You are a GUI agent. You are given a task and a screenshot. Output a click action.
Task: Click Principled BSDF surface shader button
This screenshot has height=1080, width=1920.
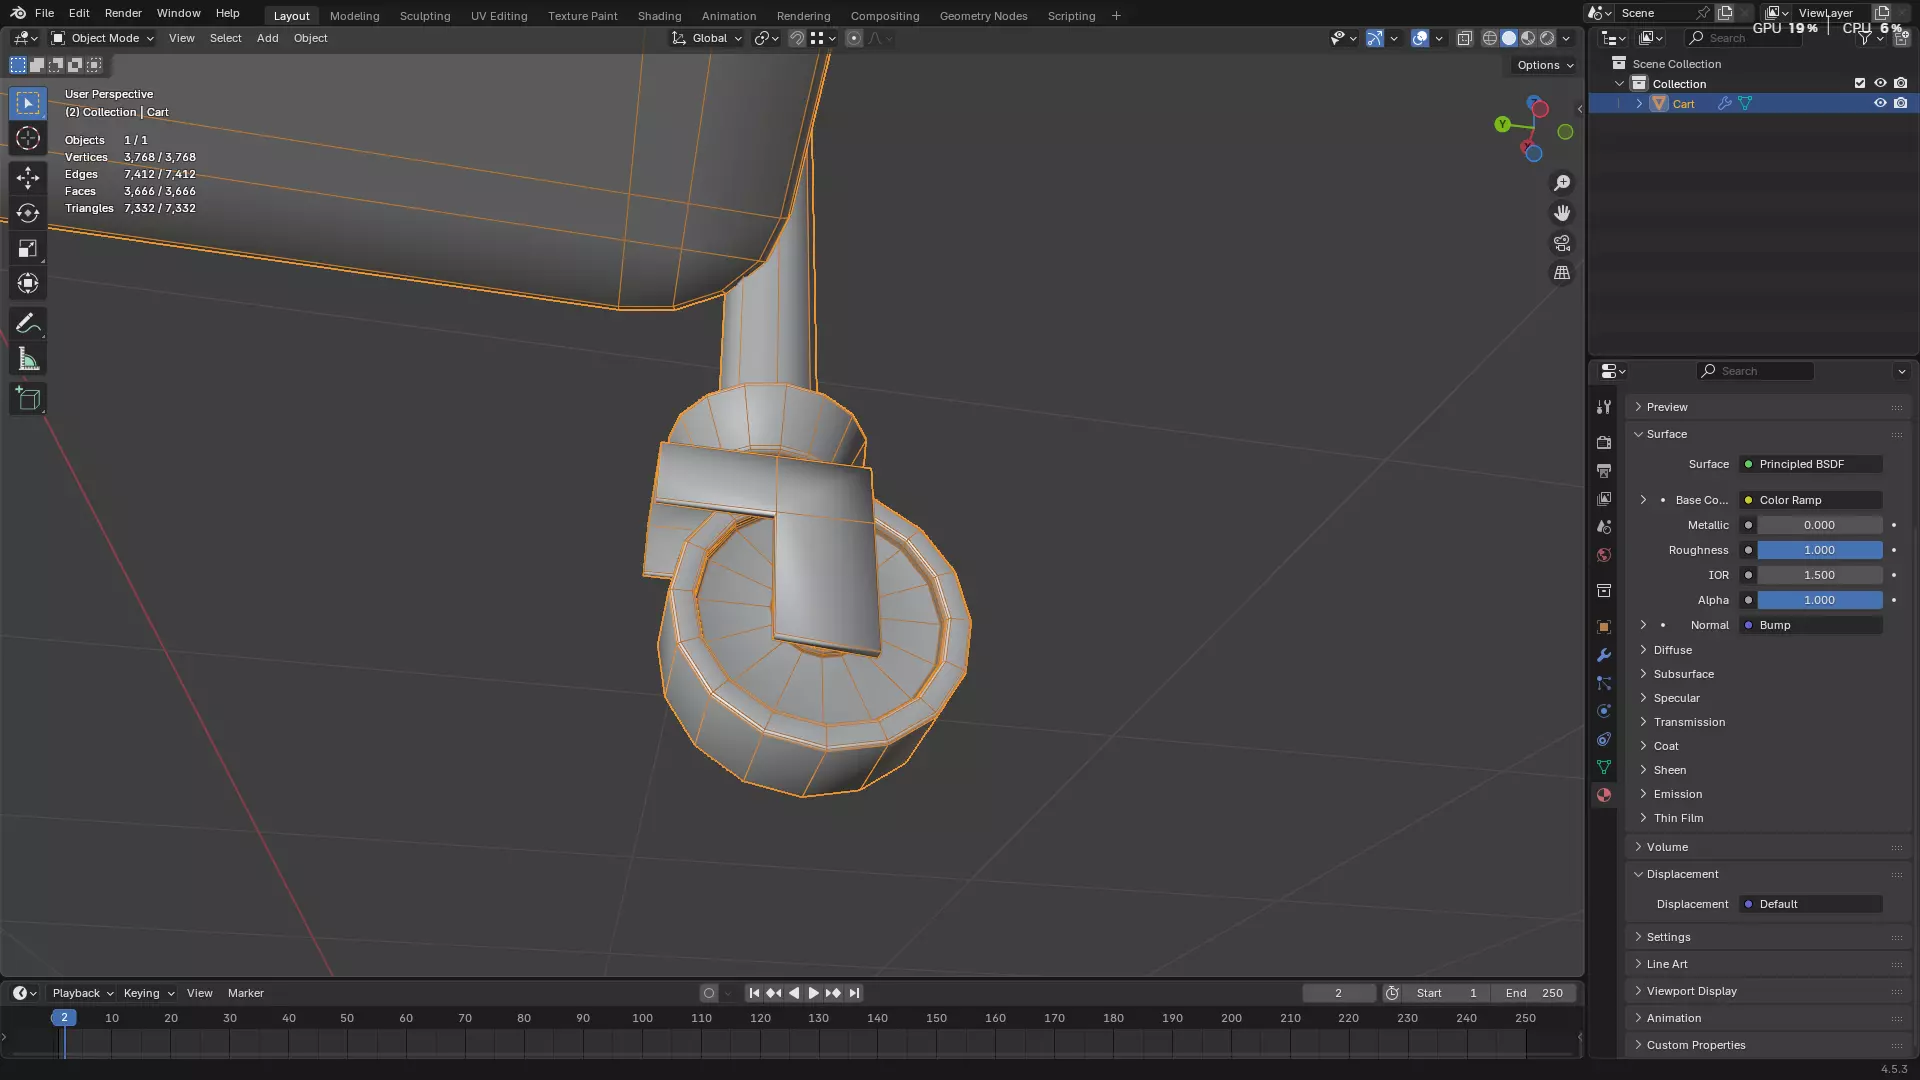coord(1810,464)
